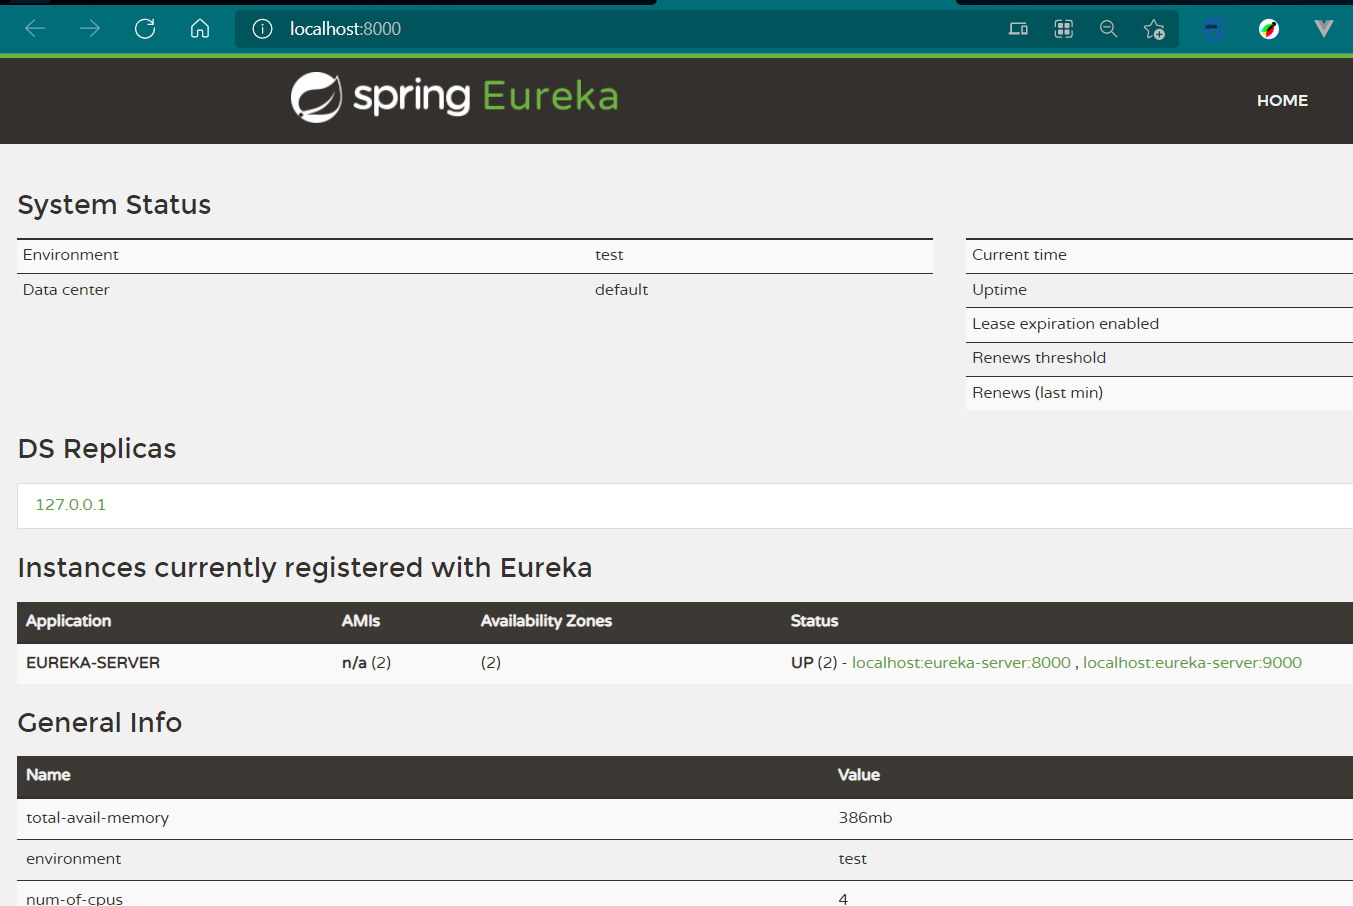Open the send-to-devices icon
Screen dimensions: 1353x906
tap(1018, 29)
